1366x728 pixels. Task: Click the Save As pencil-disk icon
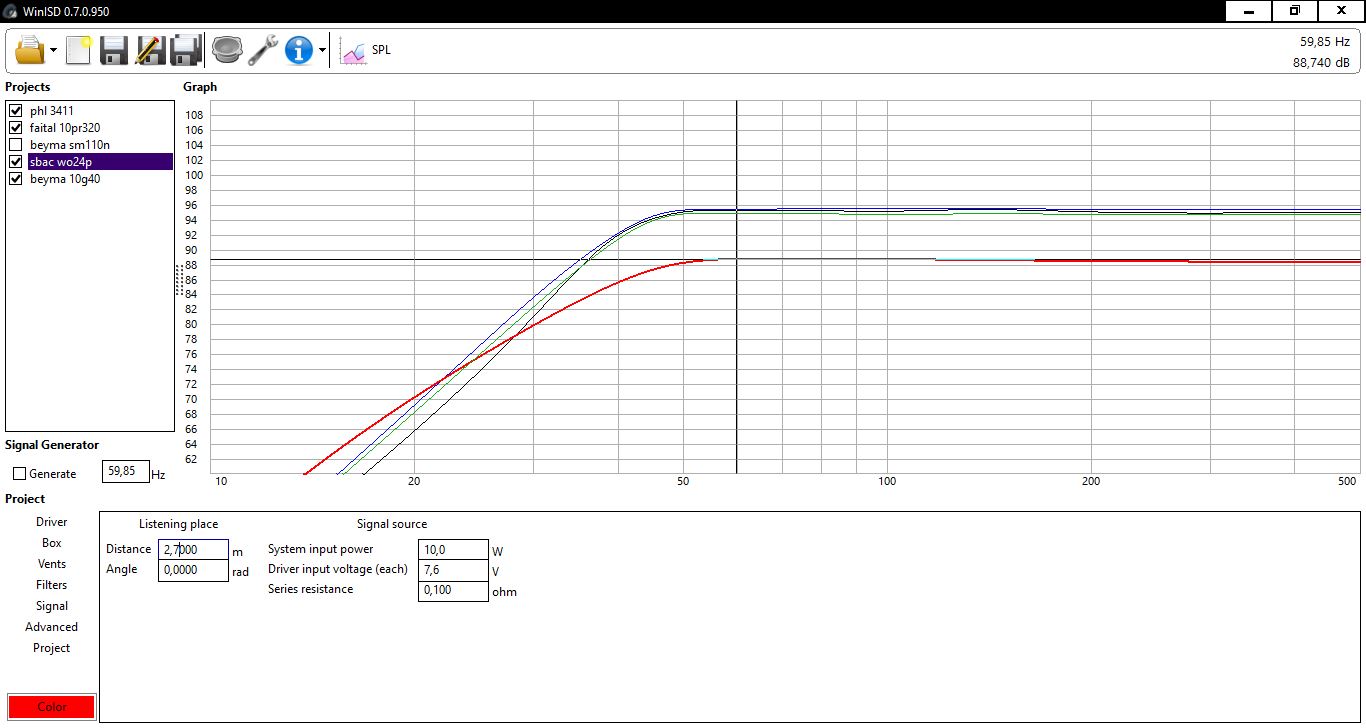tap(150, 49)
